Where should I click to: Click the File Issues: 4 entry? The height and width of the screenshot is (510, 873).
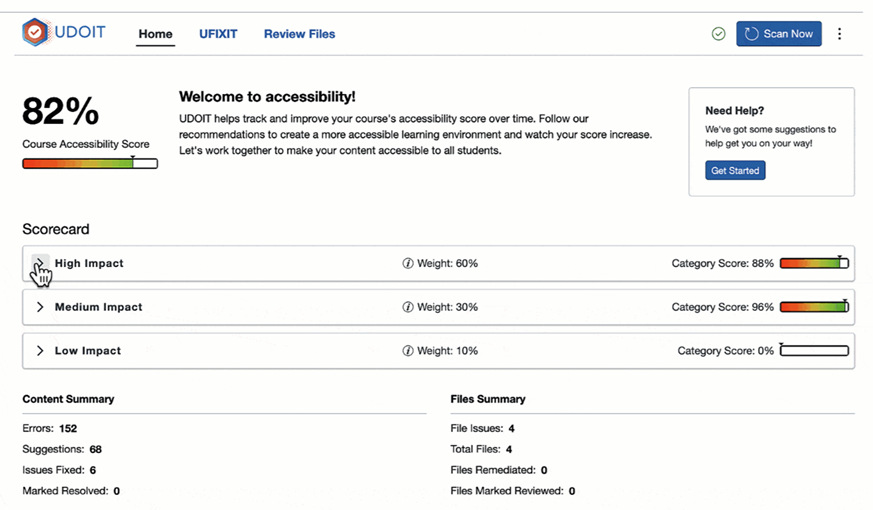click(483, 429)
